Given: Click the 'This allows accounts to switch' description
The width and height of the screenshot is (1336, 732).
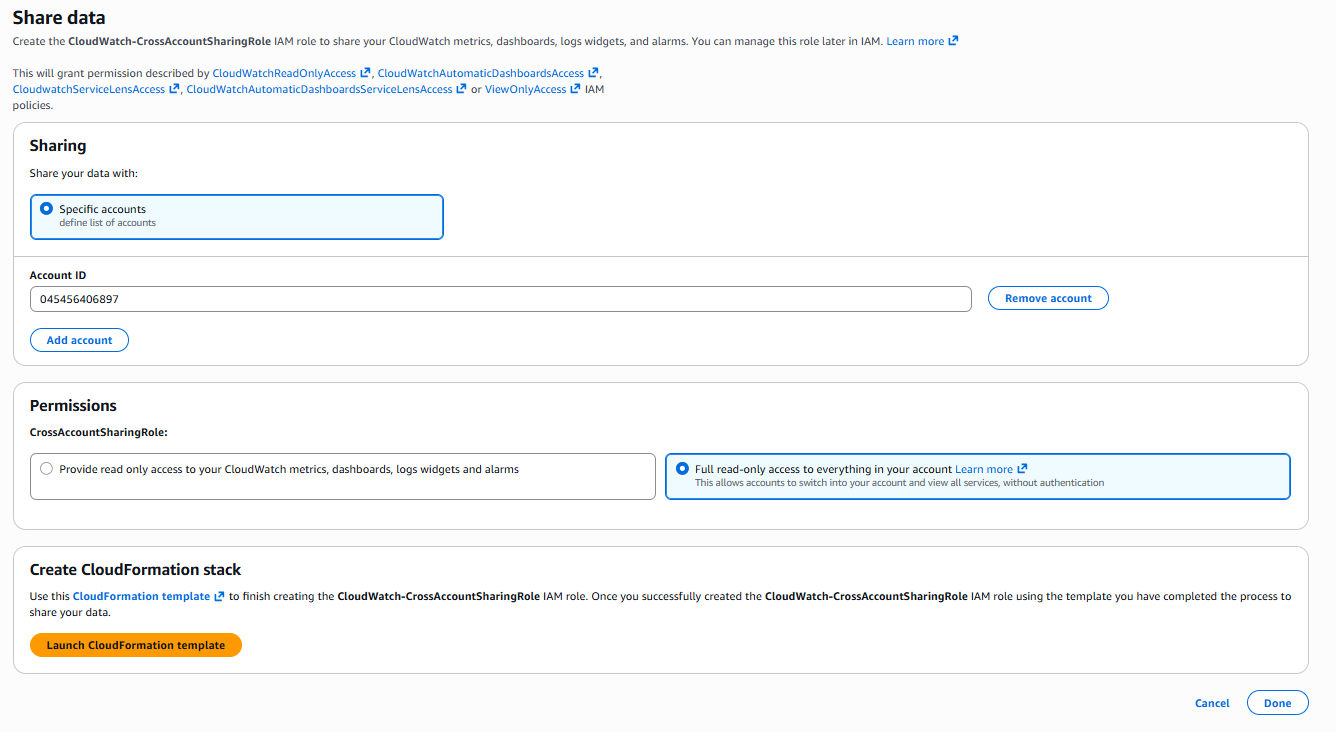Looking at the screenshot, I should coord(899,483).
